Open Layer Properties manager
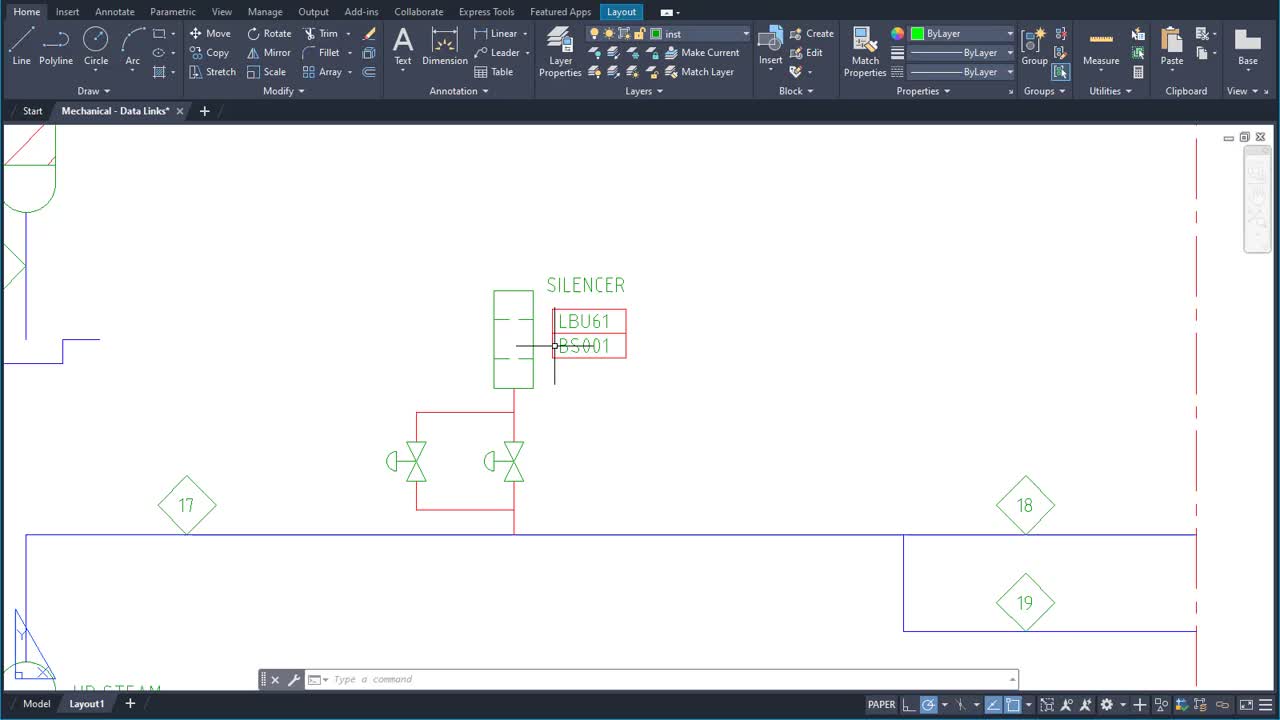The image size is (1280, 720). pyautogui.click(x=560, y=52)
